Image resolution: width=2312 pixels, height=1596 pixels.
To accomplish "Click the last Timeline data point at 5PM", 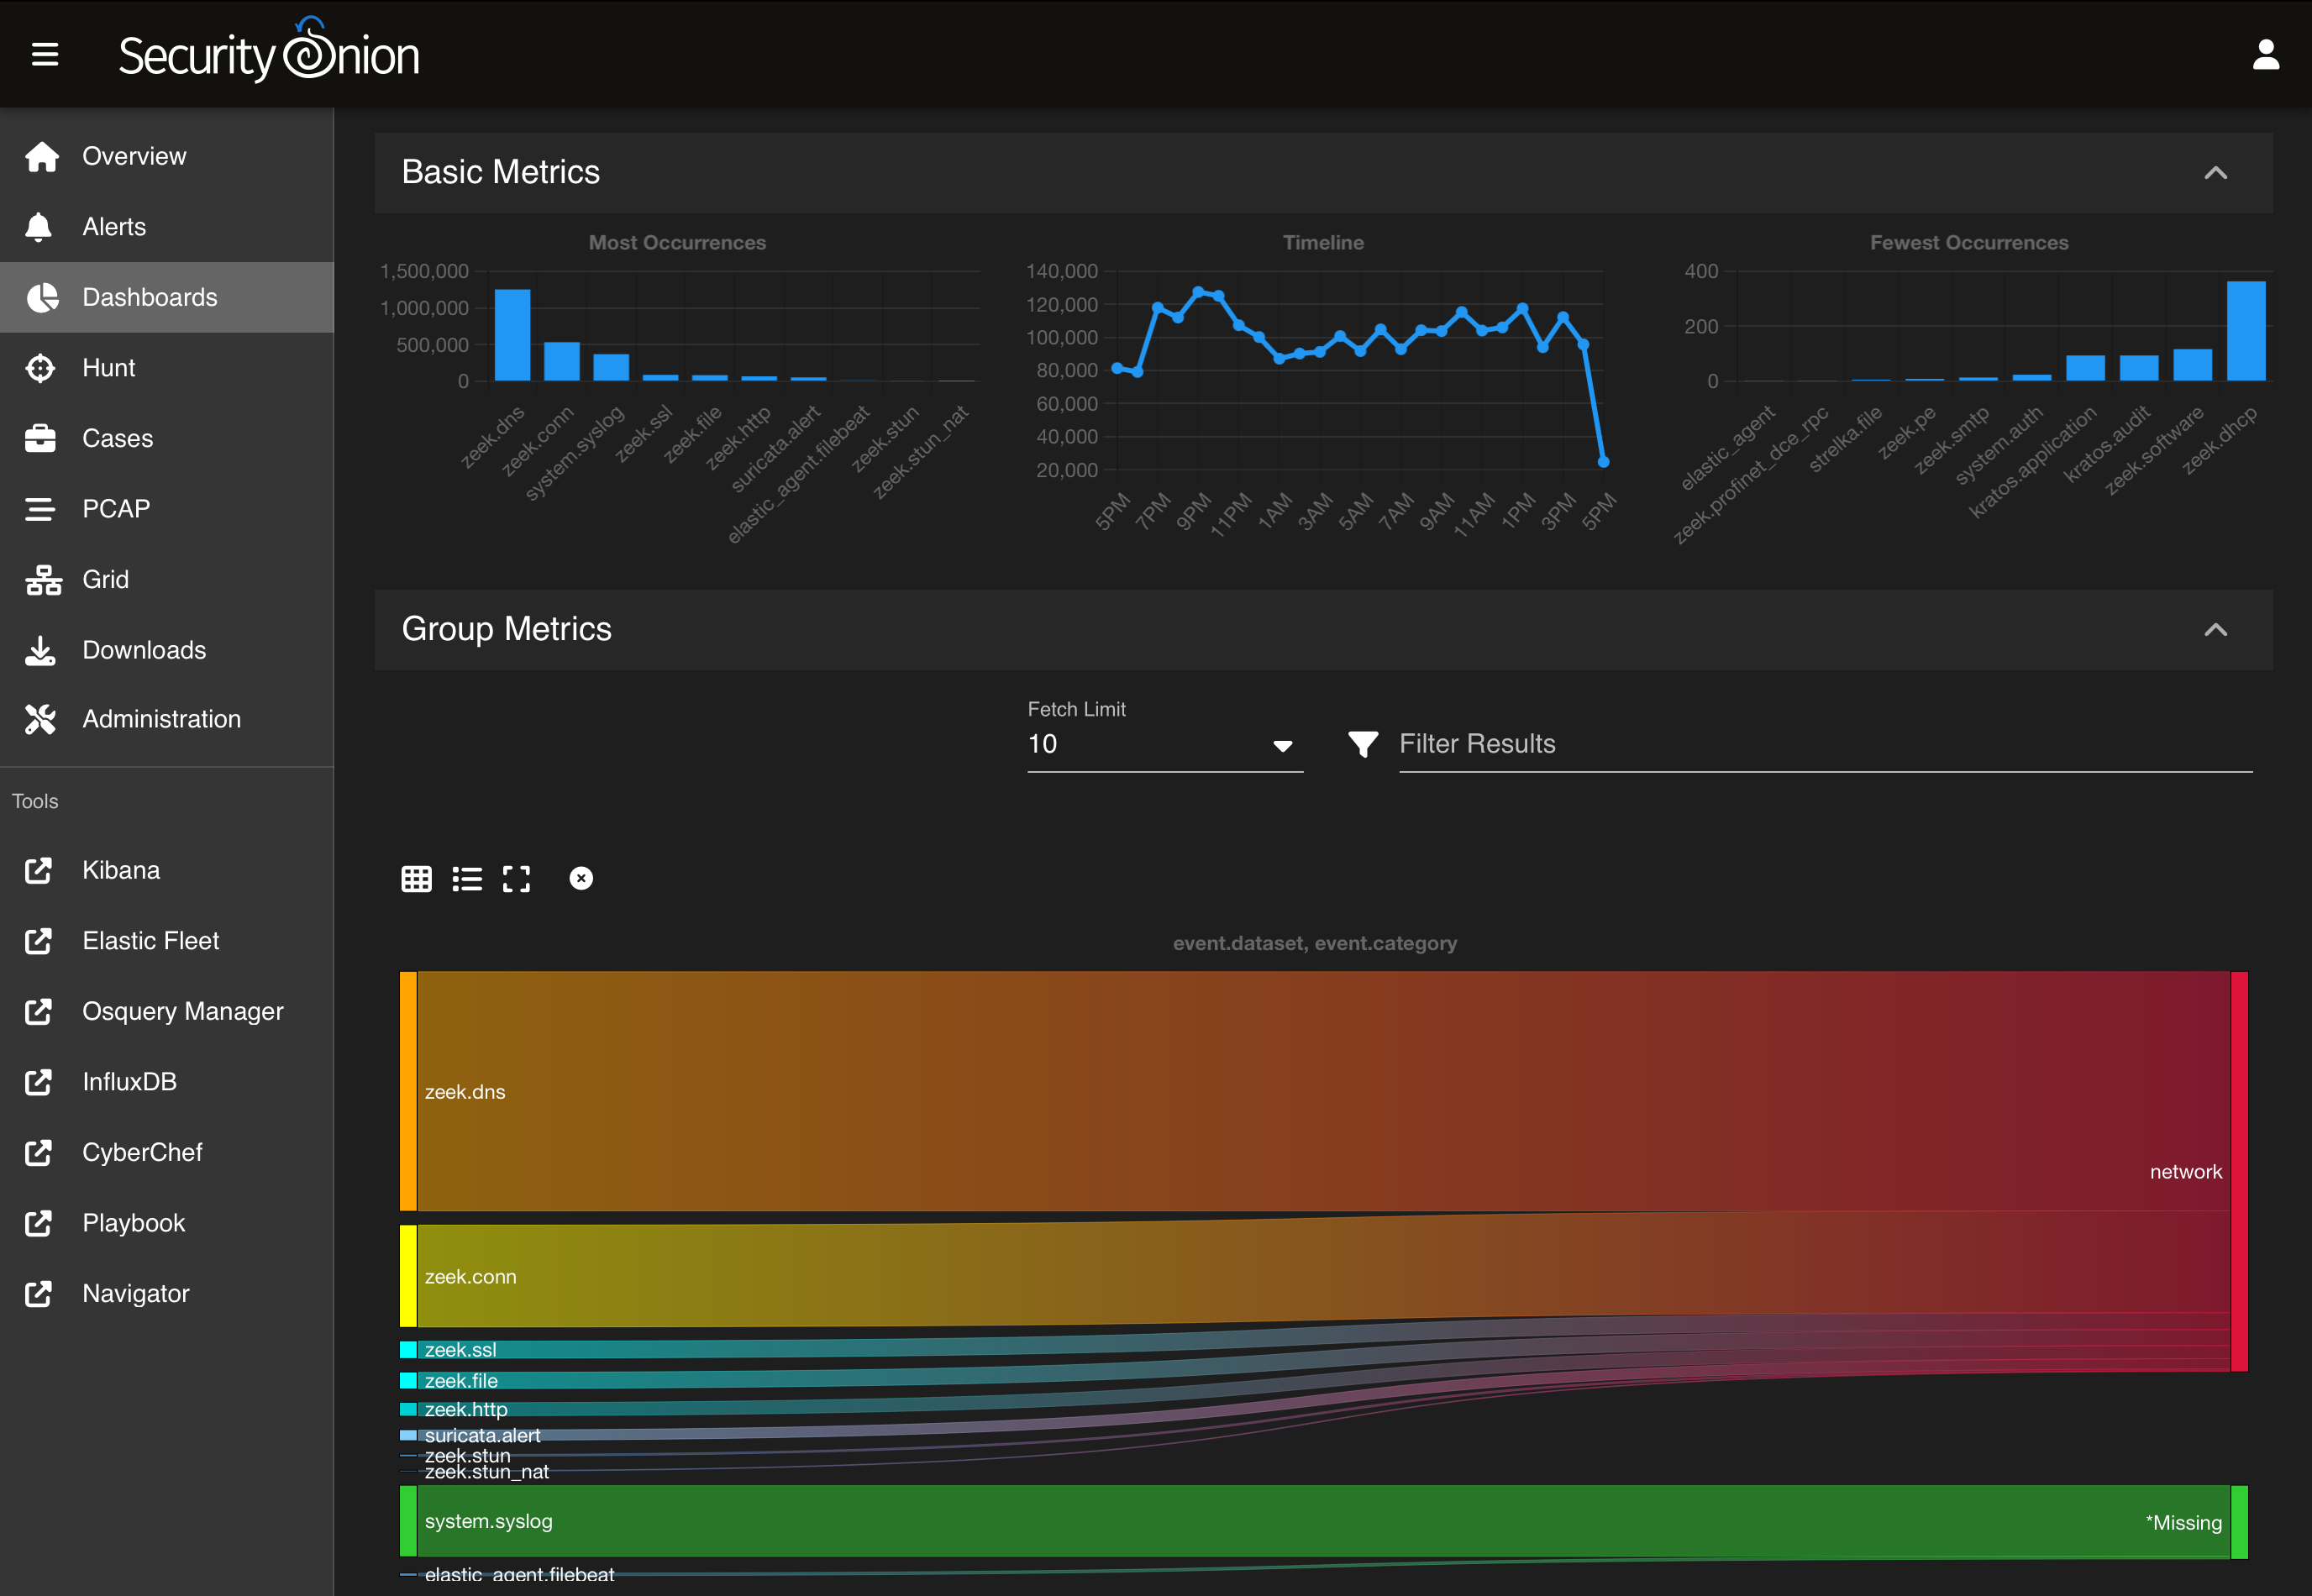I will point(1603,462).
